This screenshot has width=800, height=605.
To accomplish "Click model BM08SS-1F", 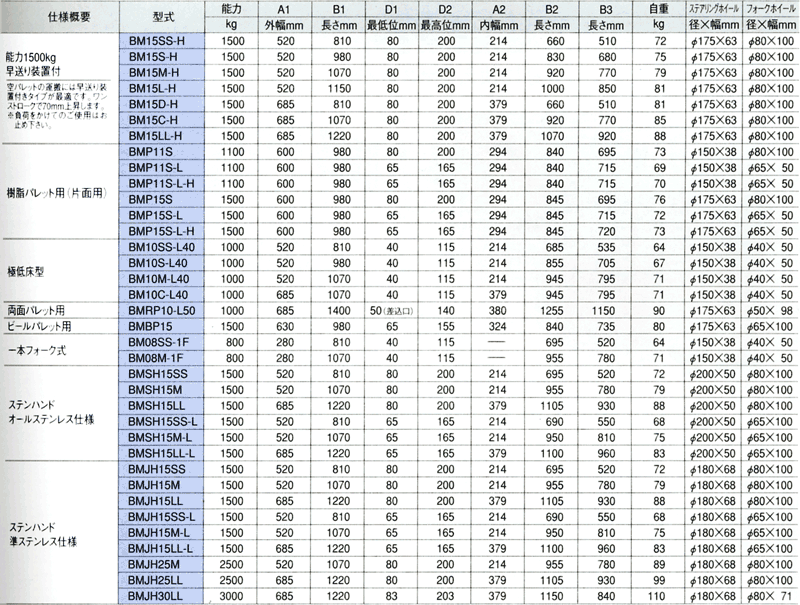I will click(162, 342).
